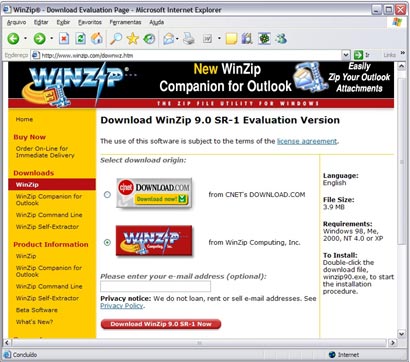410x362 pixels.
Task: Open the license agreement link
Action: 307,141
